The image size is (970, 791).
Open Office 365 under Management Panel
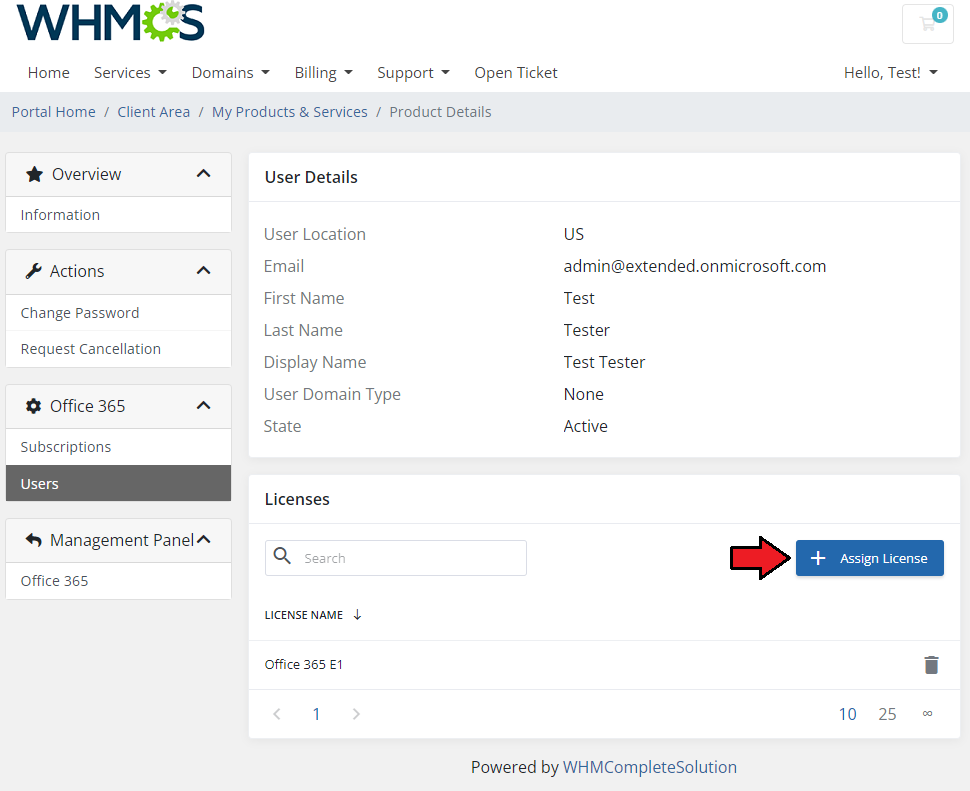[x=118, y=581]
